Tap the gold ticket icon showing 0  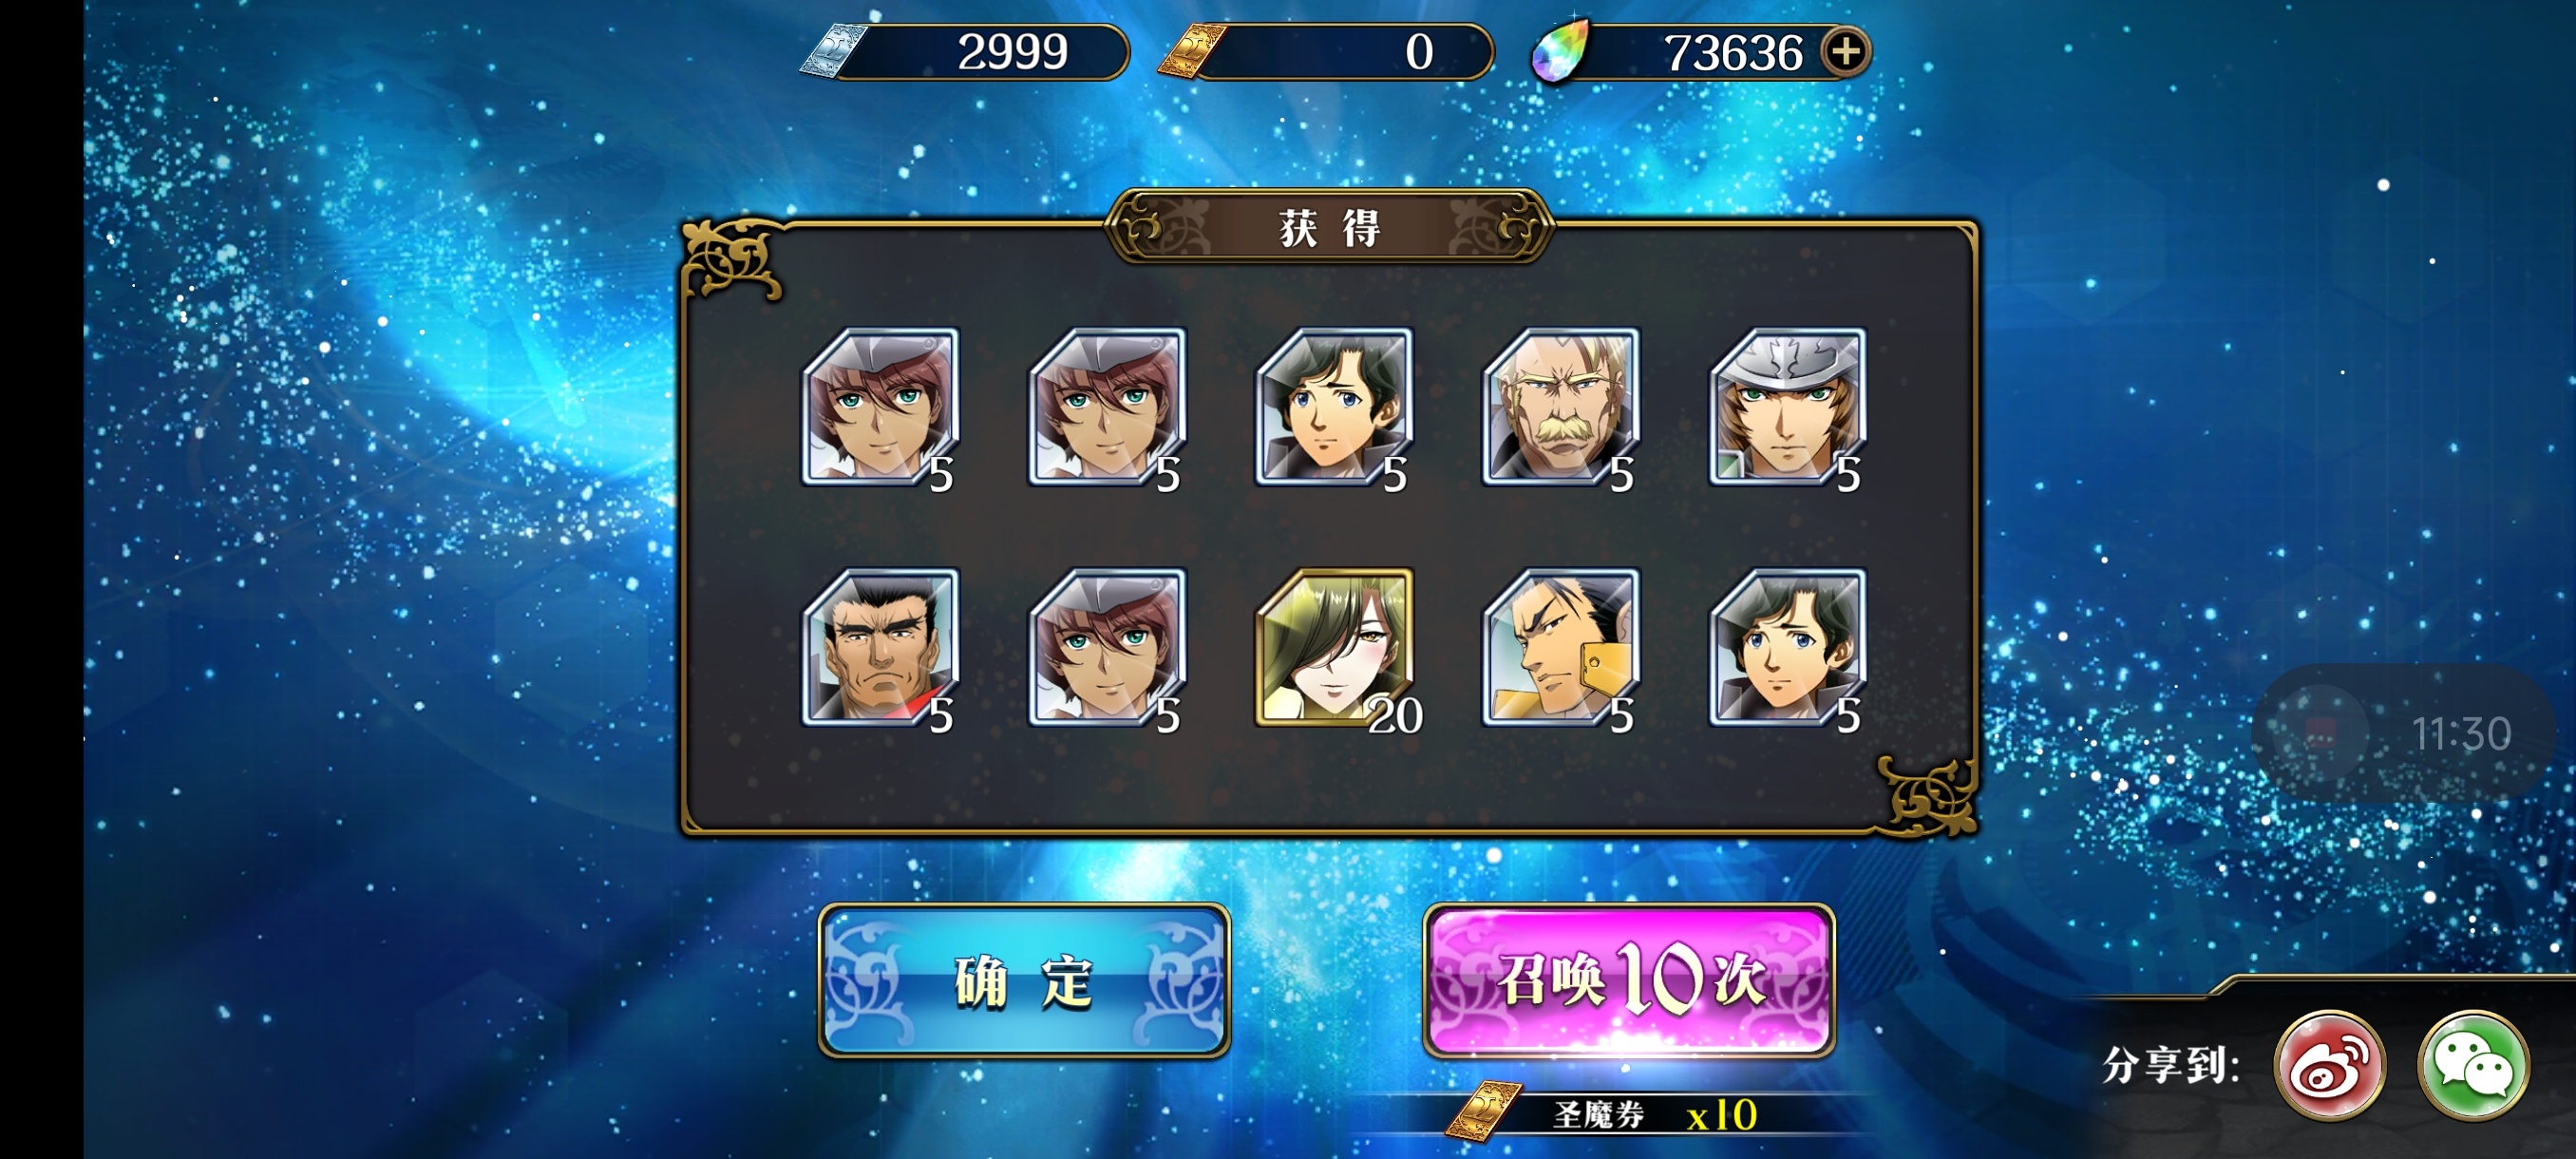tap(1191, 51)
